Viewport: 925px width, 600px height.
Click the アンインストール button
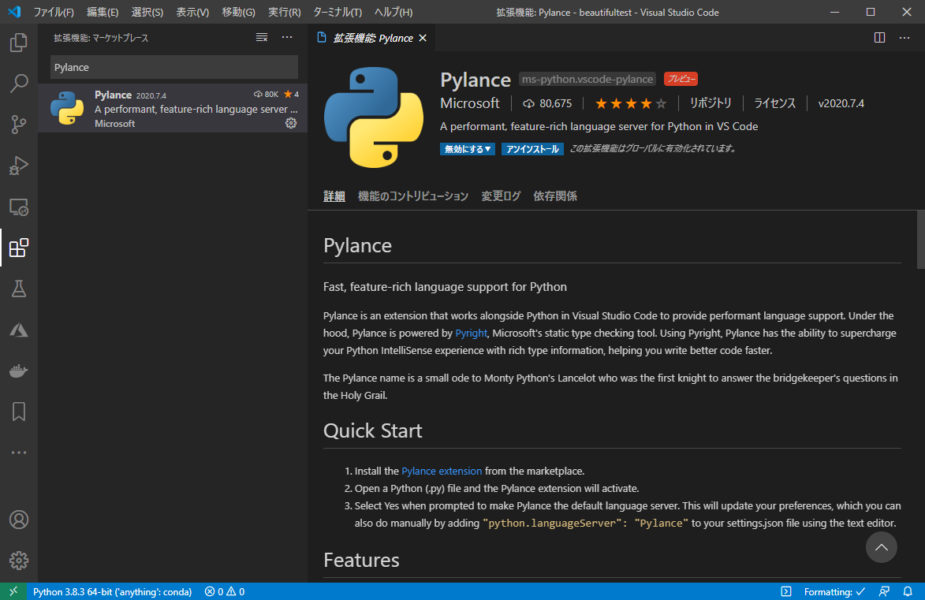[x=532, y=149]
